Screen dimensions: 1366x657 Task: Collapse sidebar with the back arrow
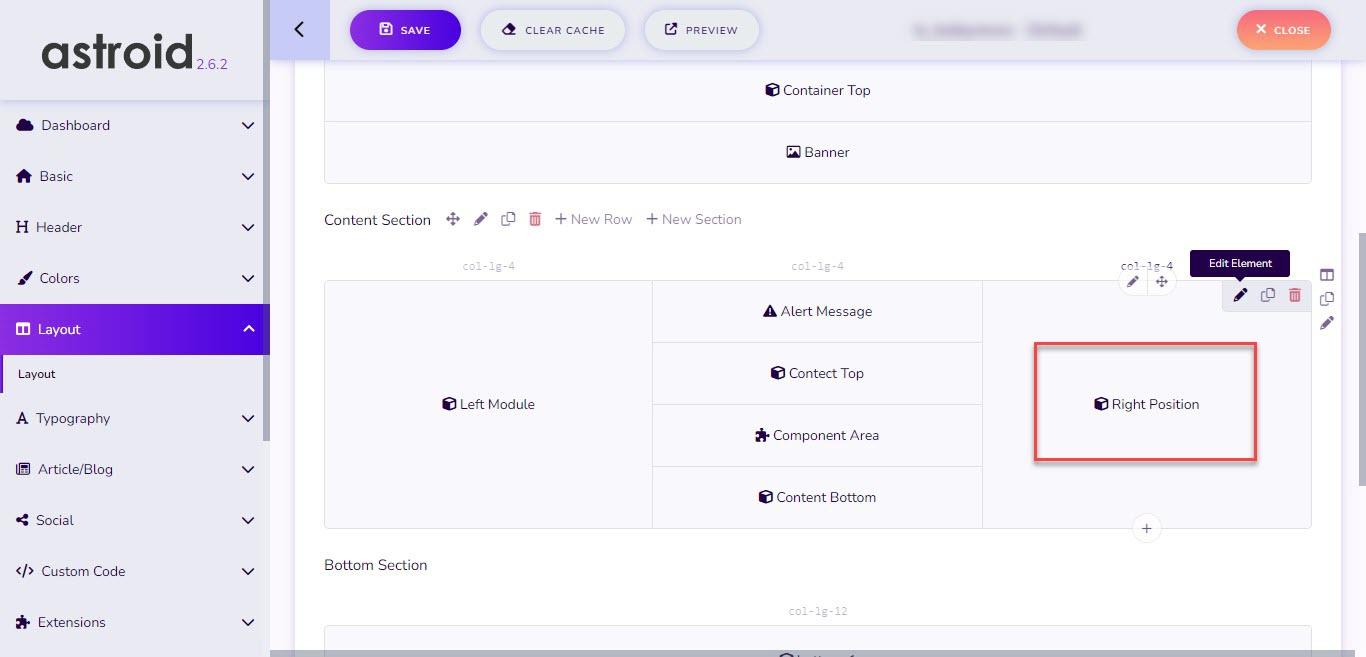pos(299,30)
